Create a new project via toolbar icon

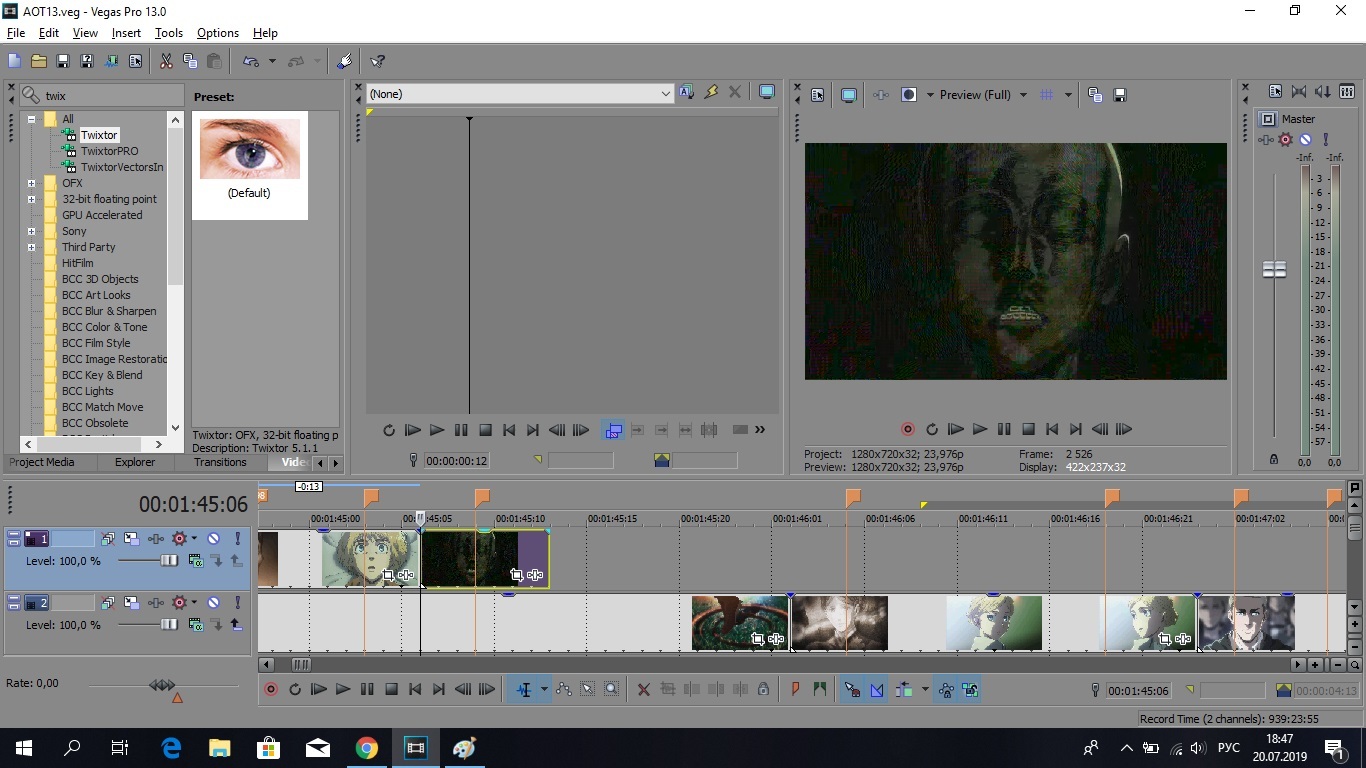tap(15, 61)
